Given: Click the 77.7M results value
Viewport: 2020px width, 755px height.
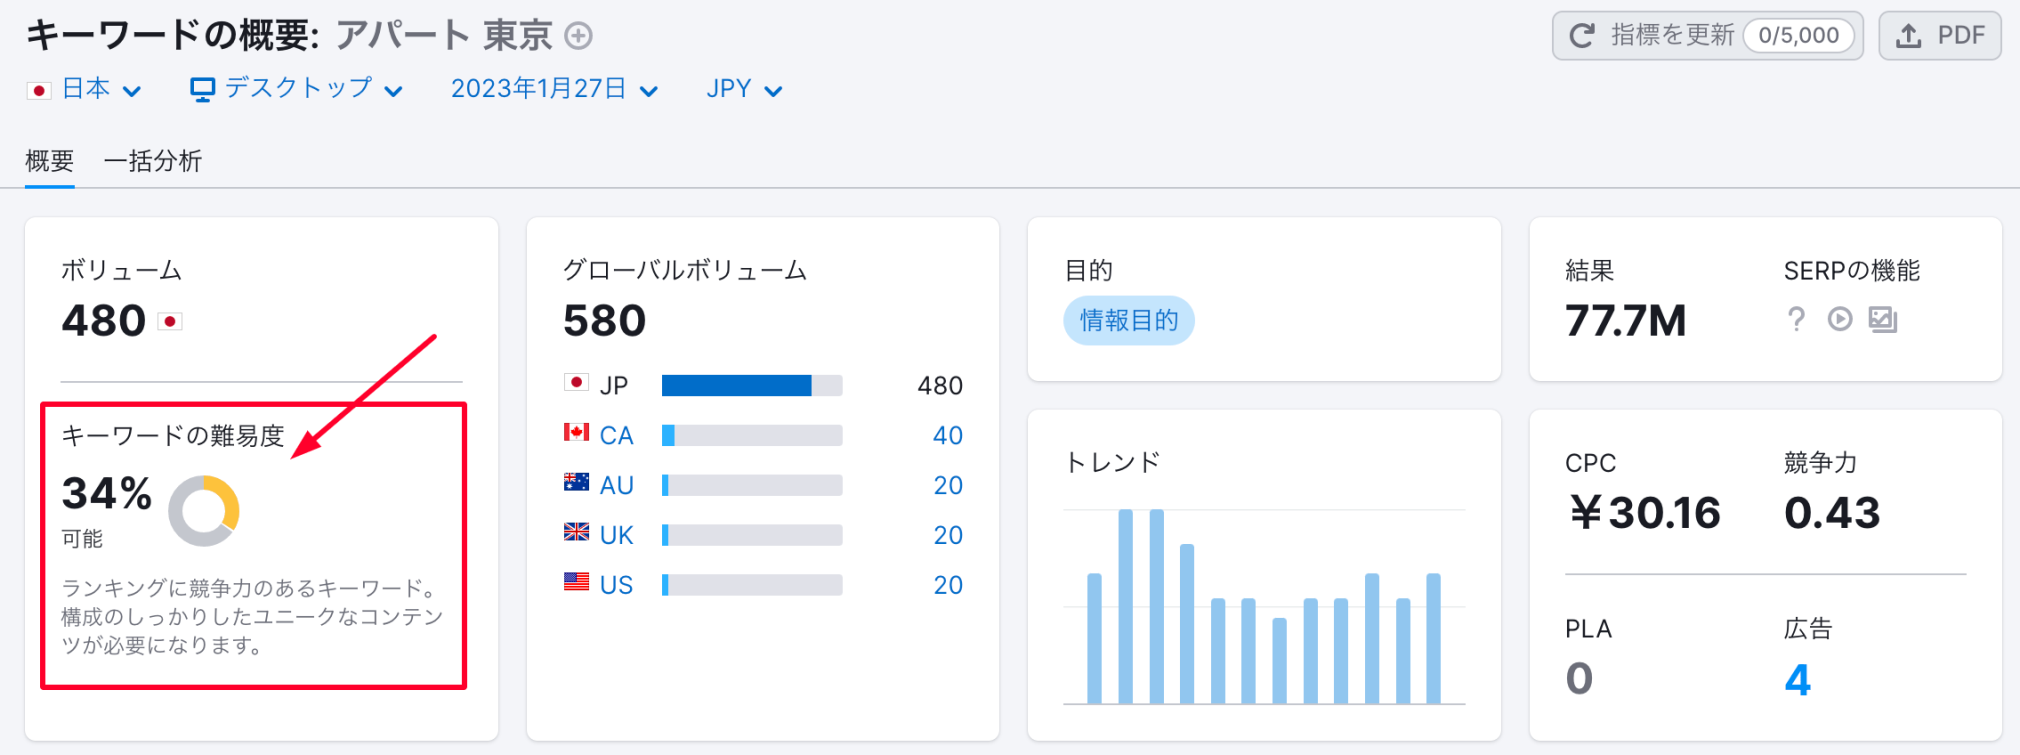Looking at the screenshot, I should point(1626,321).
